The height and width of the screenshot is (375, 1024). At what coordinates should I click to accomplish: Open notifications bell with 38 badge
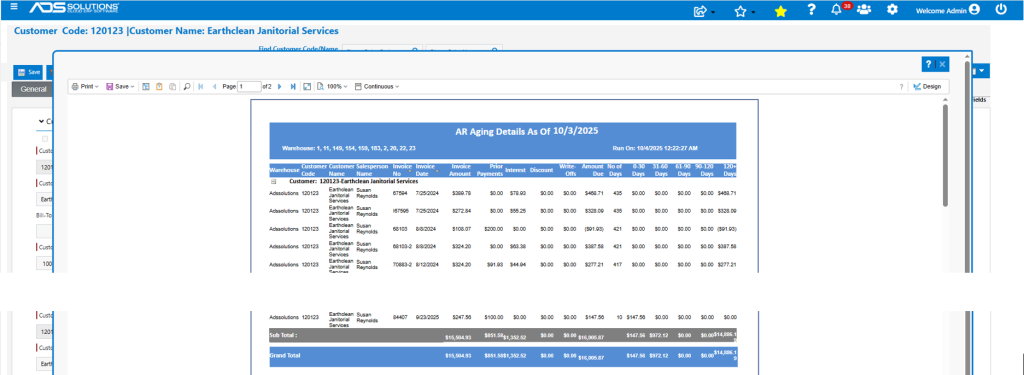point(837,10)
